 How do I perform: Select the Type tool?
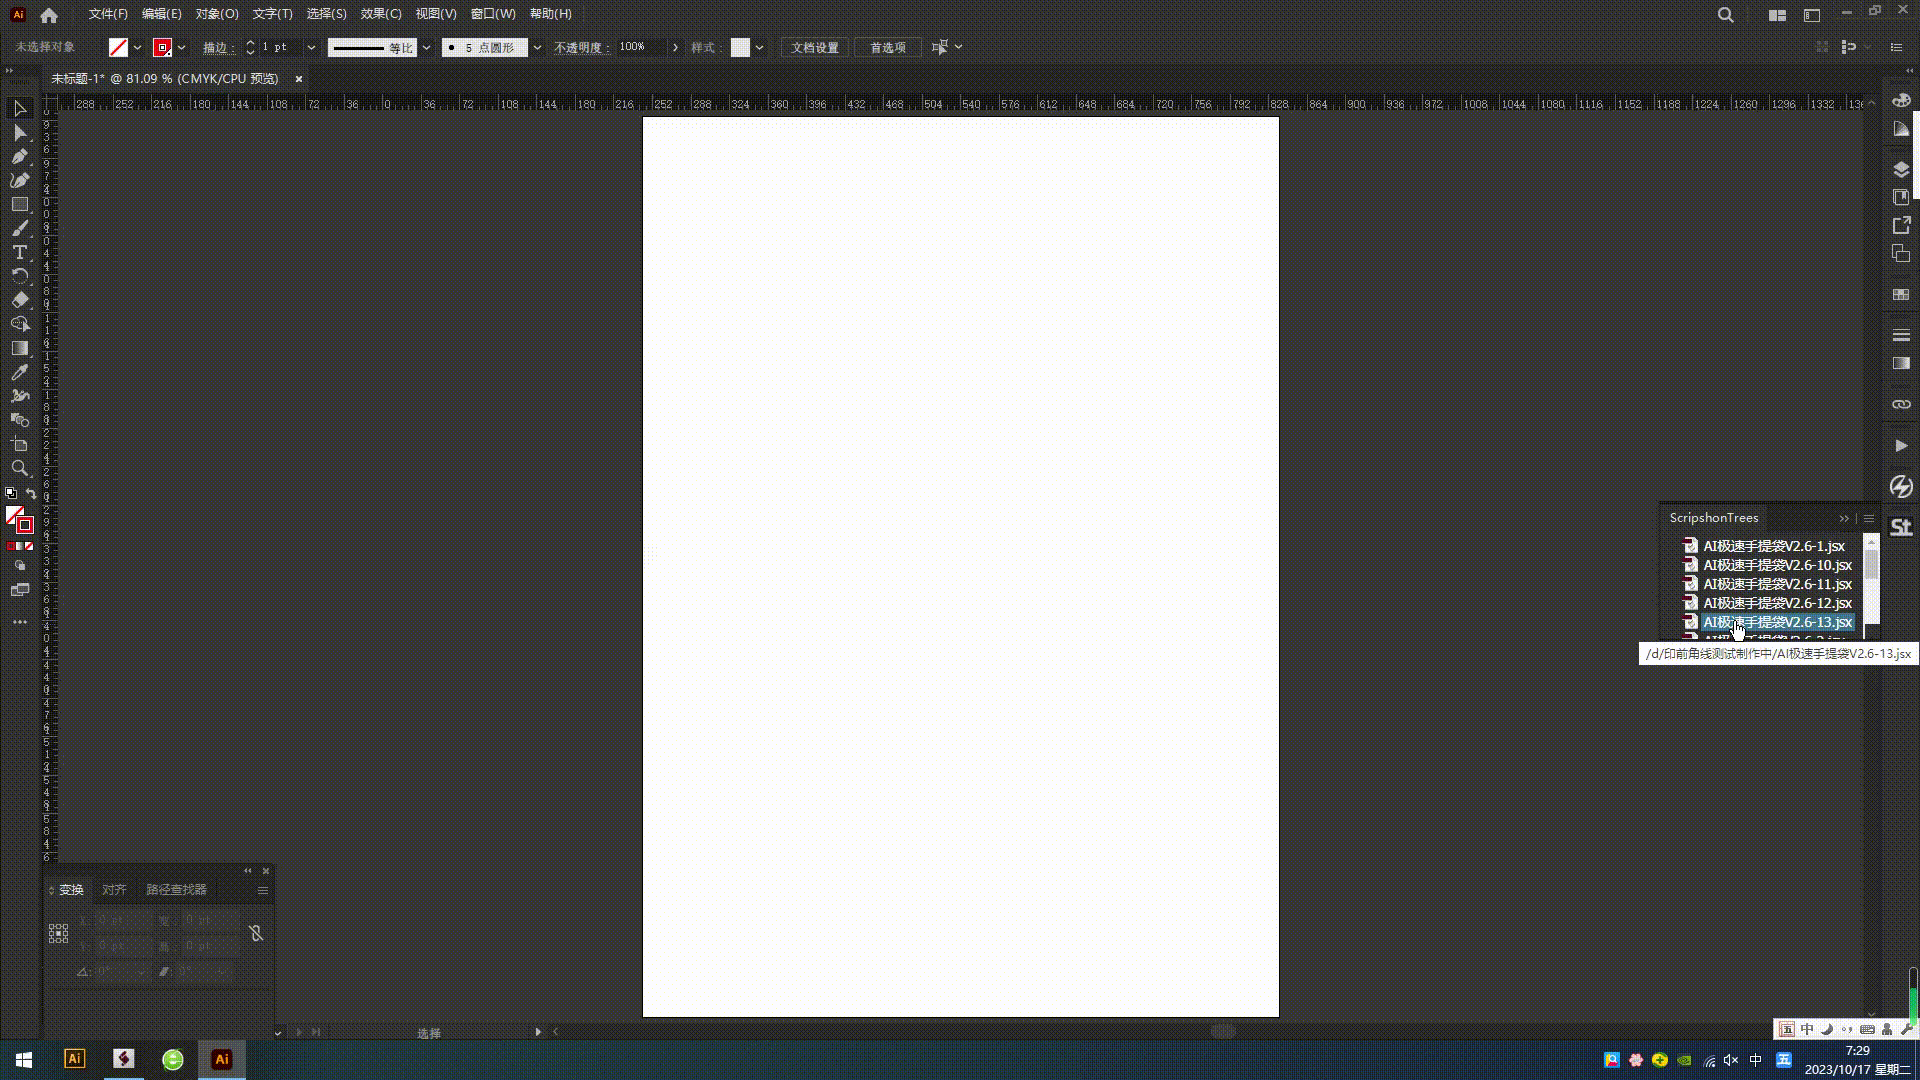click(x=20, y=252)
